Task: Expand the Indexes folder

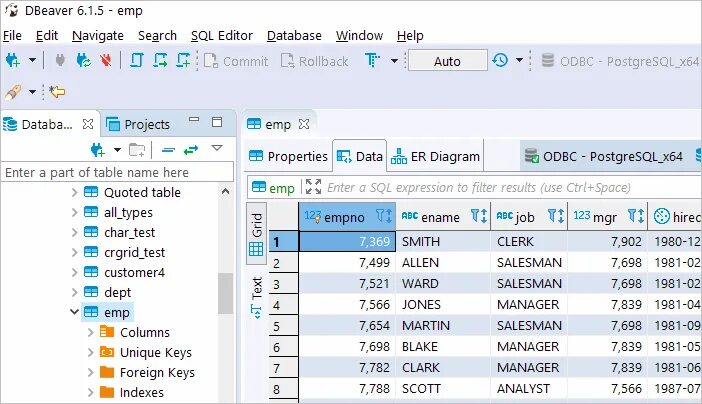Action: tap(90, 392)
